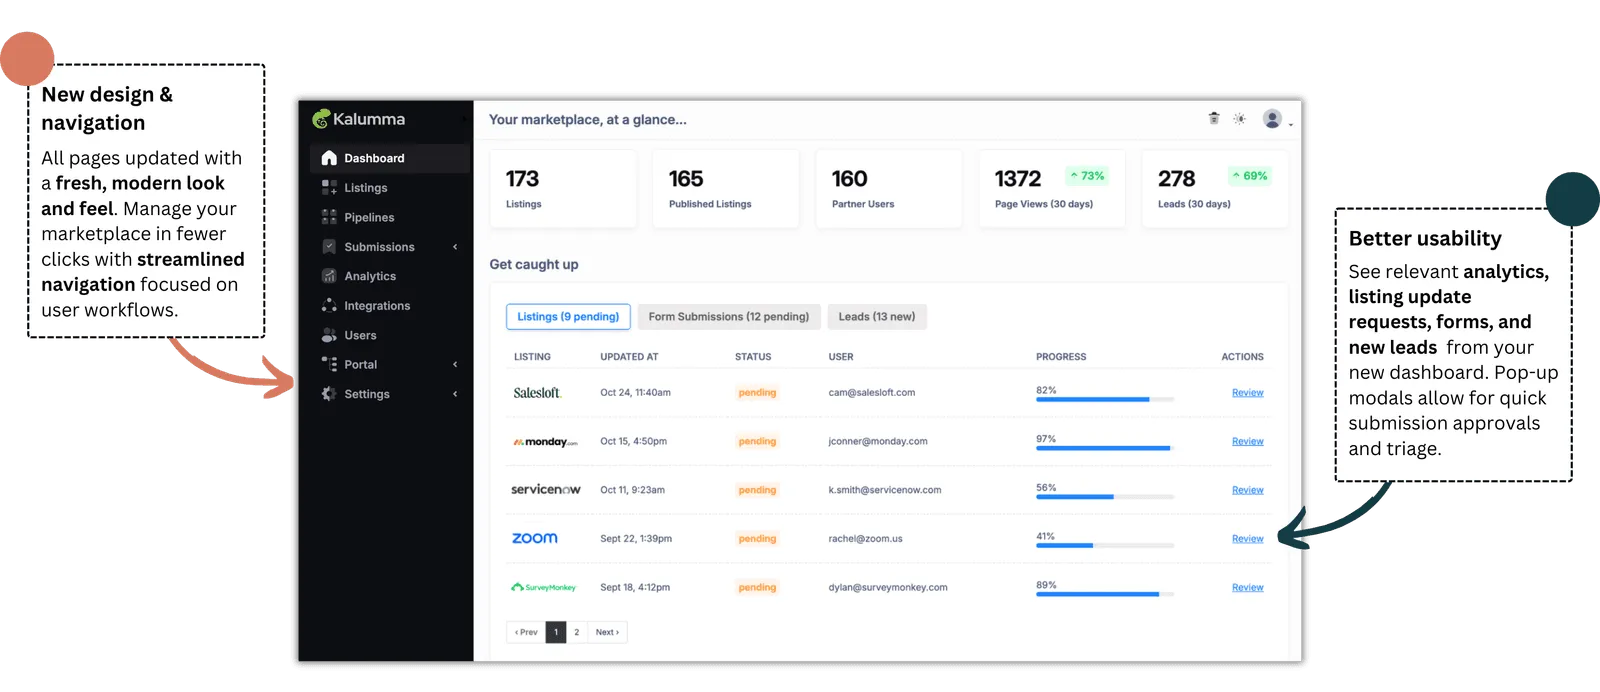This screenshot has width=1600, height=692.
Task: Open the Users sidebar icon
Action: click(329, 335)
